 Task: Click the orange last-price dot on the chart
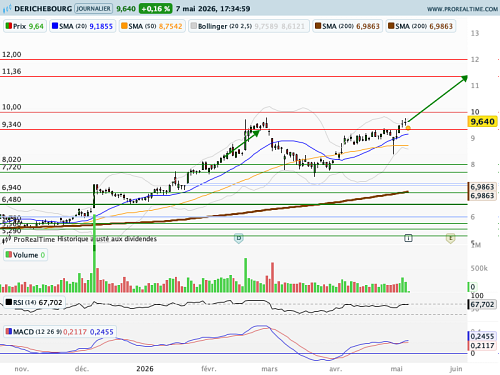[x=408, y=128]
